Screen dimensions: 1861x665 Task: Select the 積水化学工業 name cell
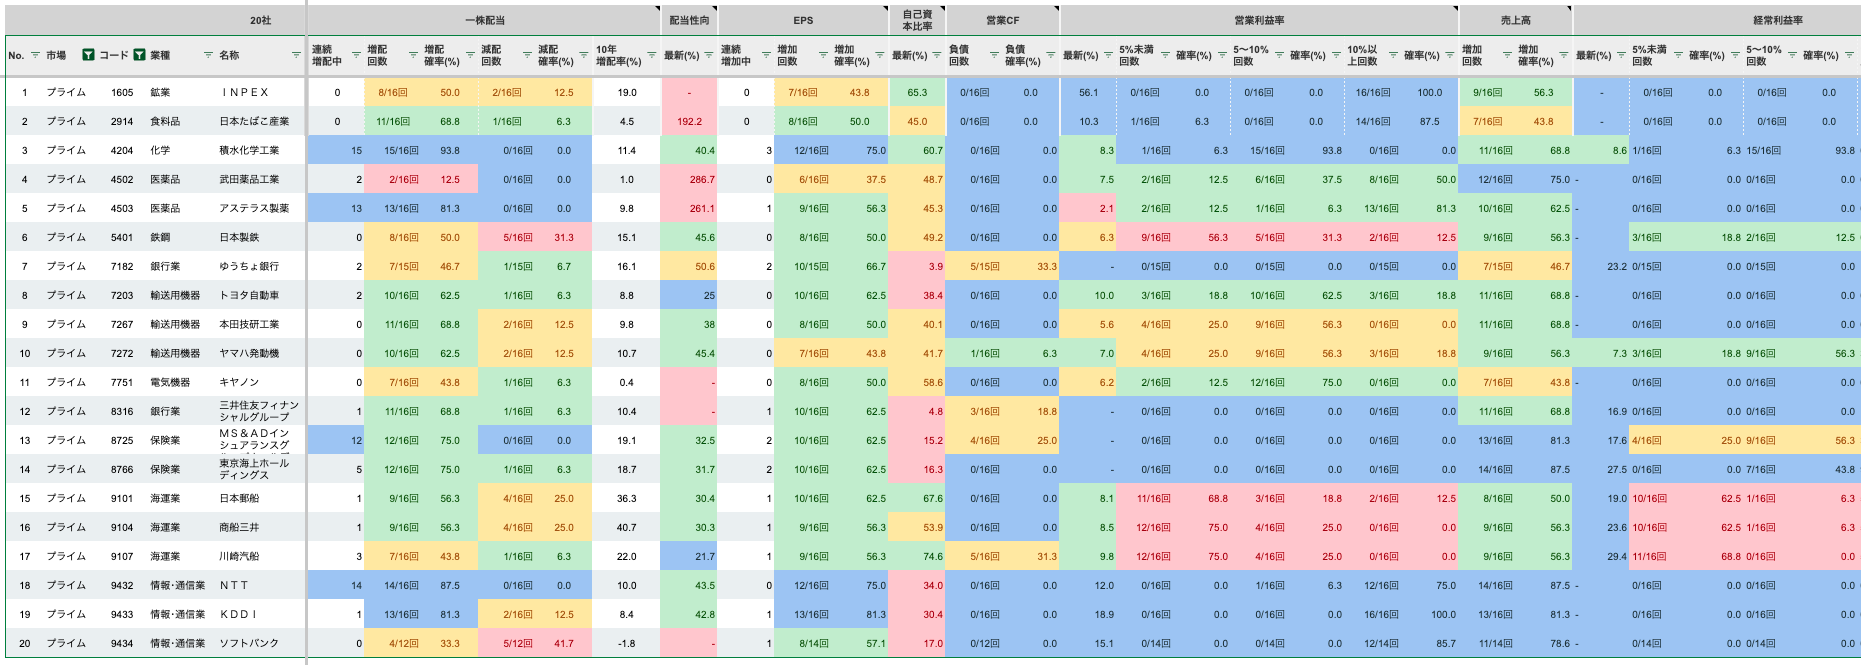tap(260, 150)
